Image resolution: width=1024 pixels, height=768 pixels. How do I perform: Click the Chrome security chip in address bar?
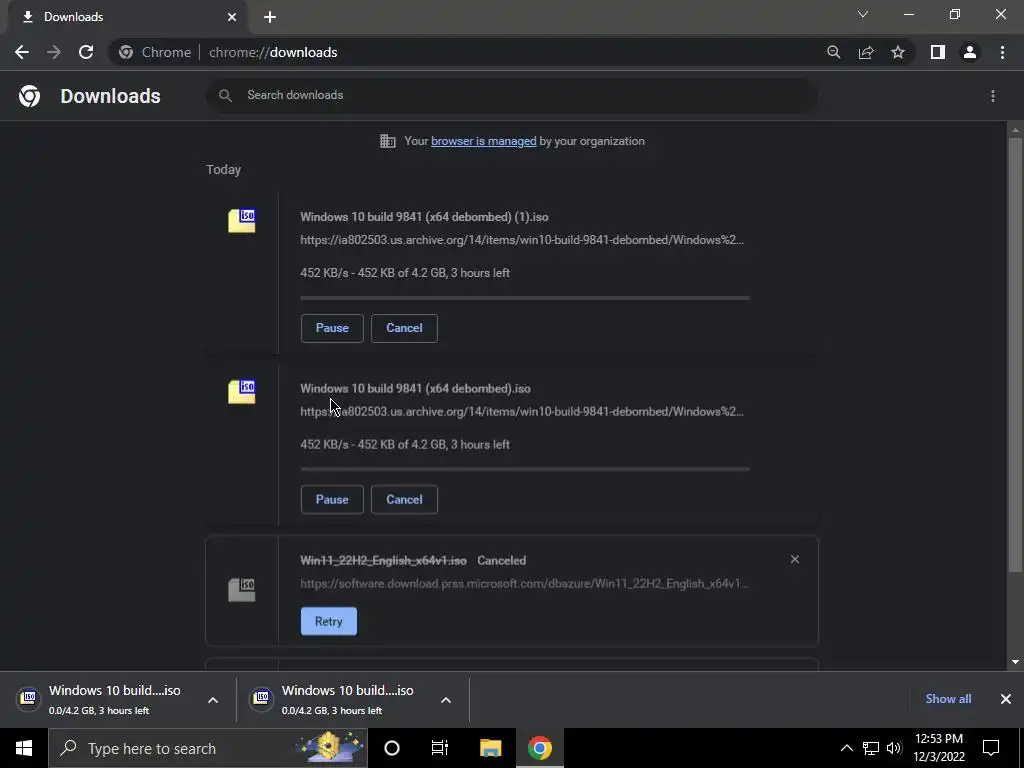click(x=155, y=52)
